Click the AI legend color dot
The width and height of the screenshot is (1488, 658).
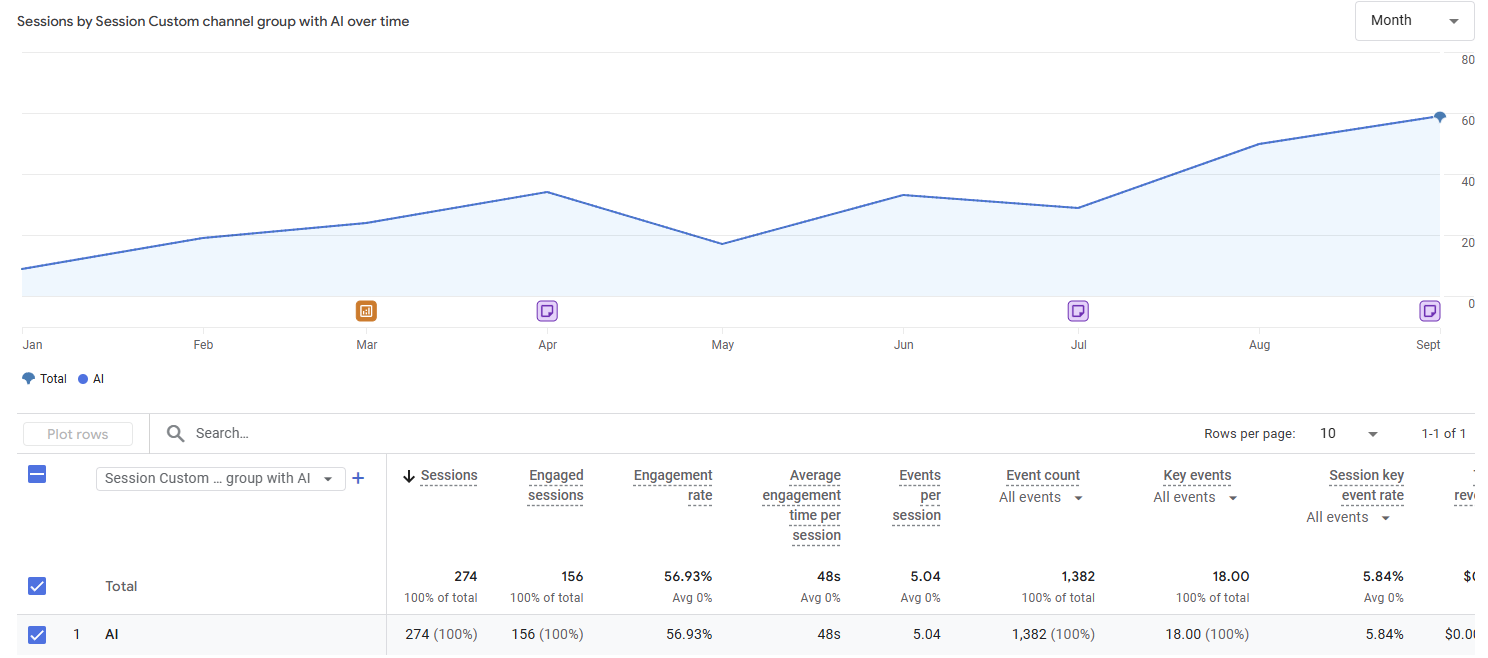coord(83,379)
